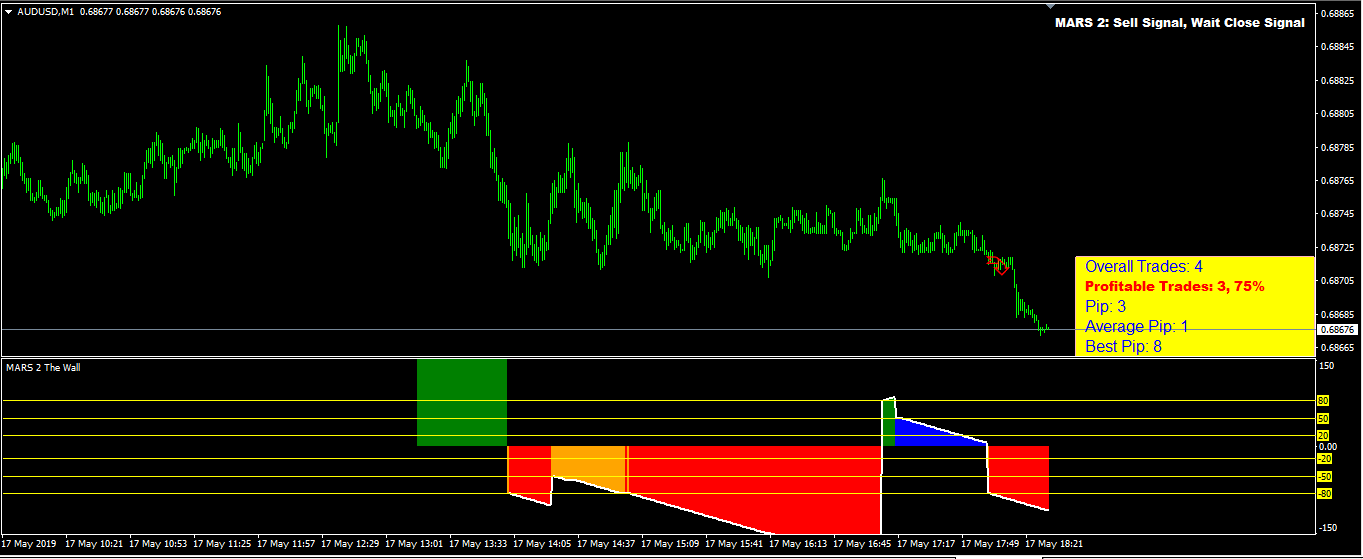
Task: Click the small arrow beside AUDUSD,M1
Action: pyautogui.click(x=8, y=12)
